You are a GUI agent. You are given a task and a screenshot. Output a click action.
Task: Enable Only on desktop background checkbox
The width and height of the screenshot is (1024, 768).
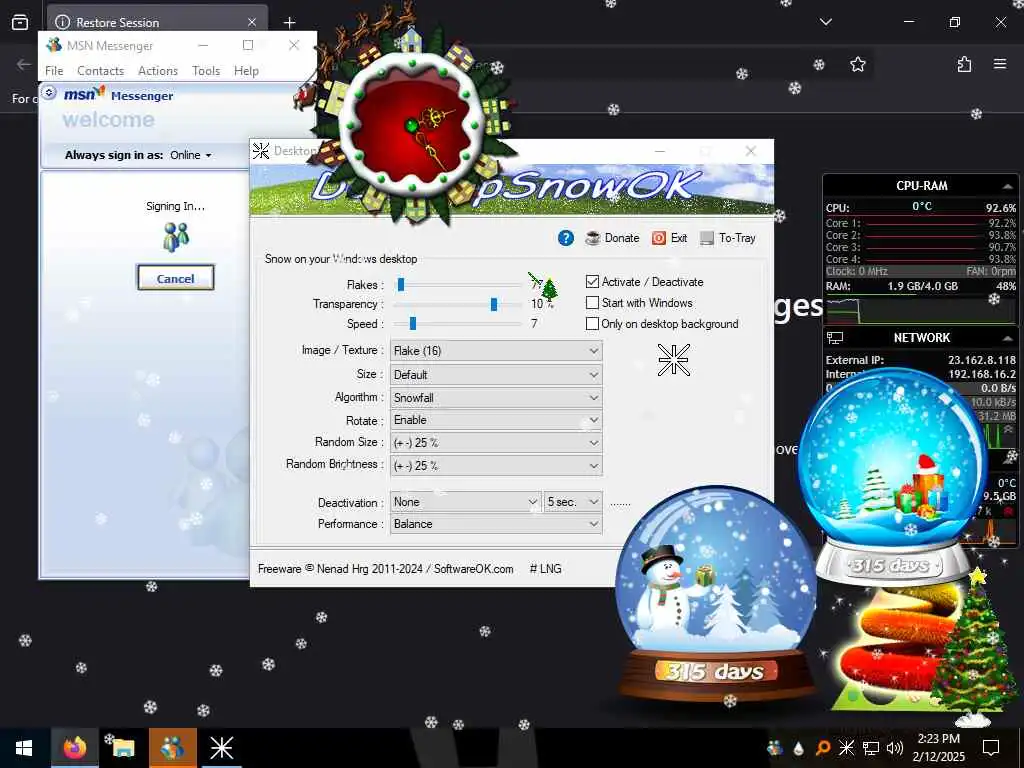click(x=592, y=323)
